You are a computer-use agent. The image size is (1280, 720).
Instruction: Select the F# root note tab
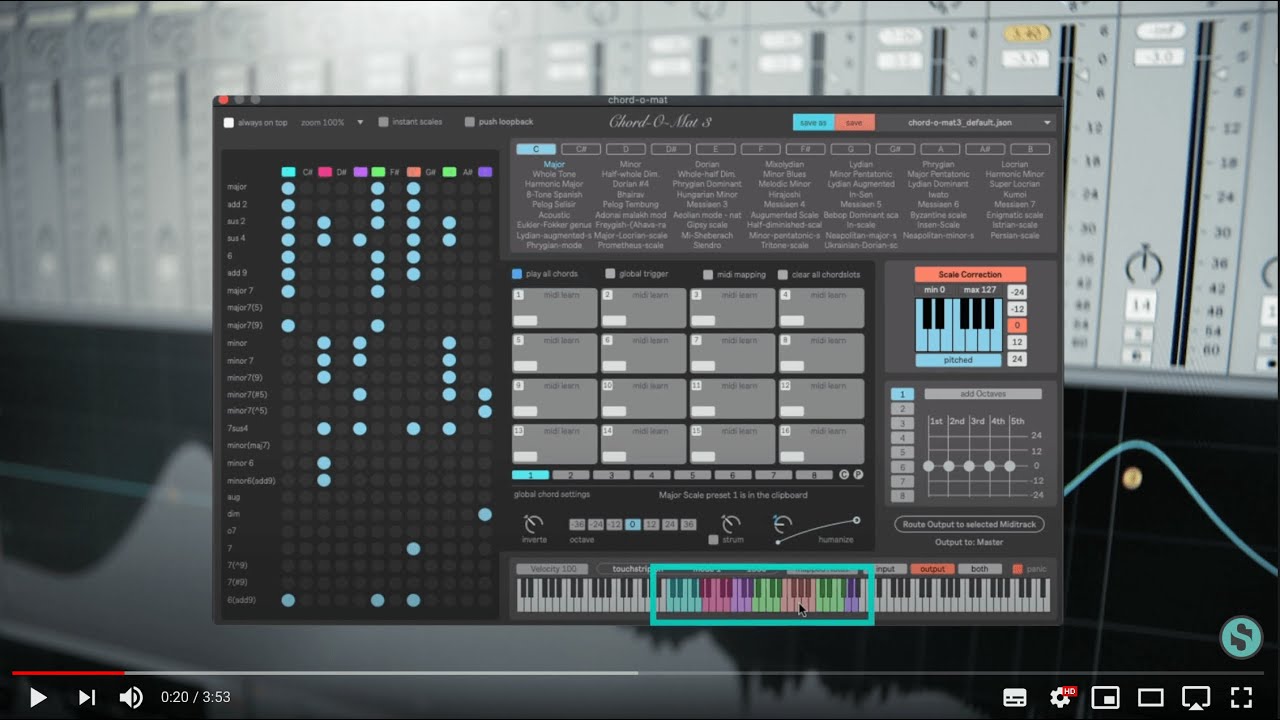[805, 149]
